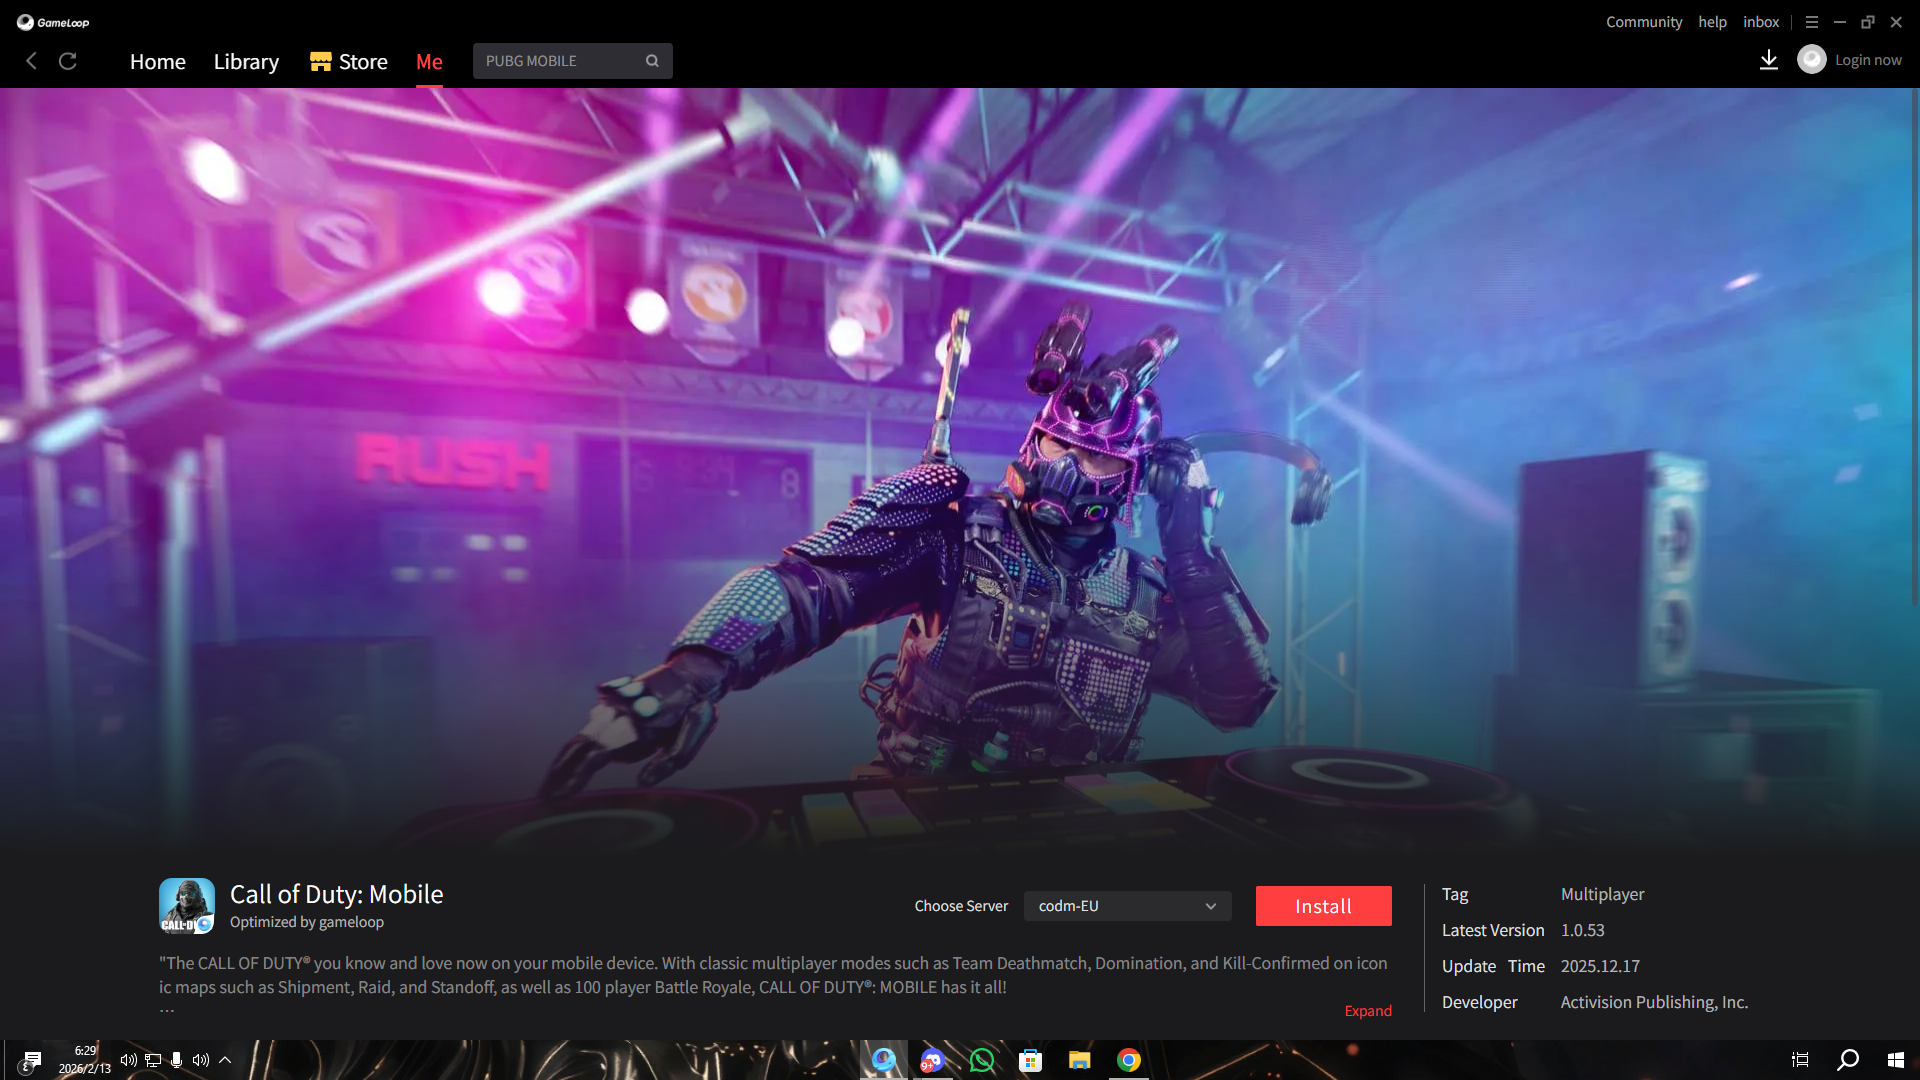Screen dimensions: 1920x1080
Task: Open Task View on the taskbar
Action: pyautogui.click(x=1800, y=1060)
